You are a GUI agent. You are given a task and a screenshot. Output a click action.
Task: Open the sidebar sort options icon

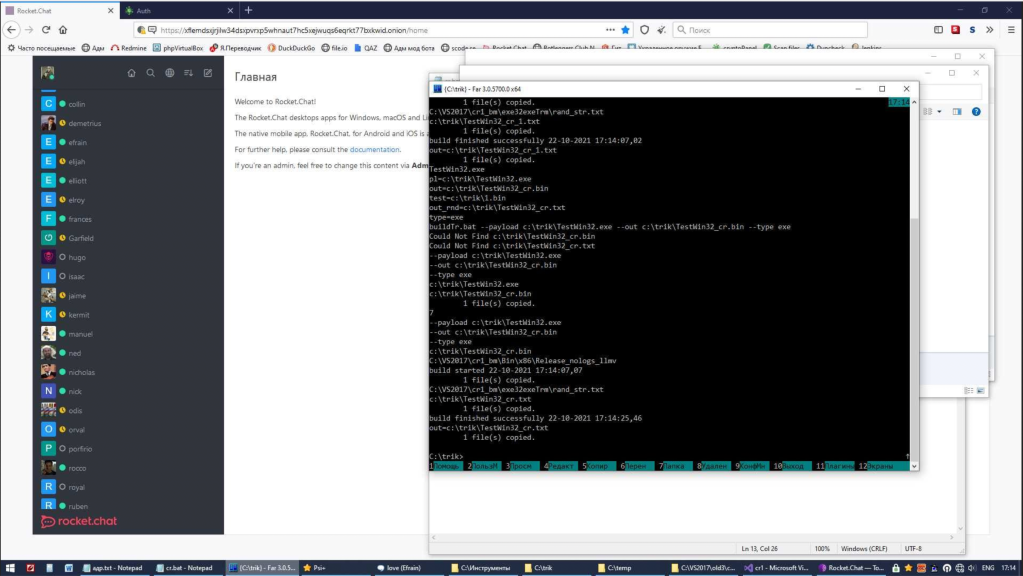coord(189,73)
